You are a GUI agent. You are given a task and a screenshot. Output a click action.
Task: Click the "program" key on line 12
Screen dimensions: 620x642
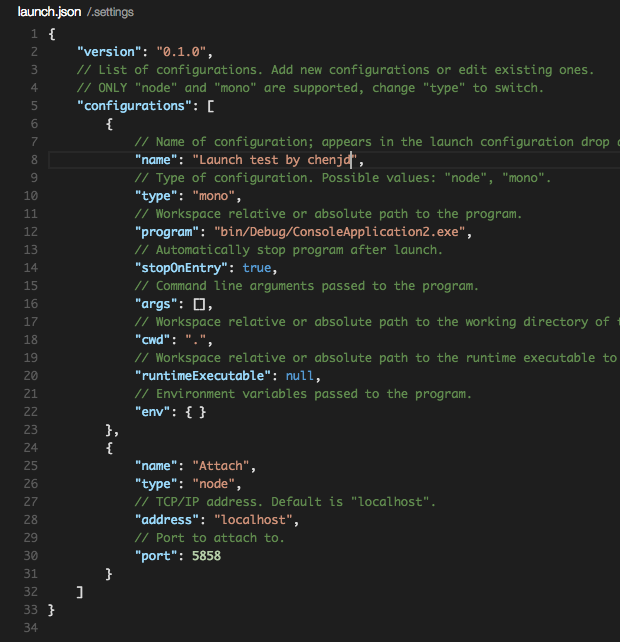tap(166, 232)
